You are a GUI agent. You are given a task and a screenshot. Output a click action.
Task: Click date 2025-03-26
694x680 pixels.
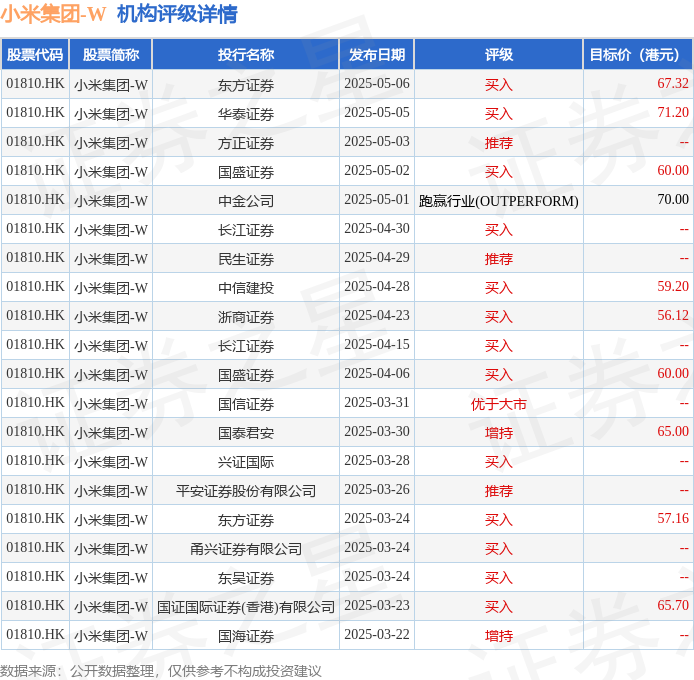[x=377, y=490]
